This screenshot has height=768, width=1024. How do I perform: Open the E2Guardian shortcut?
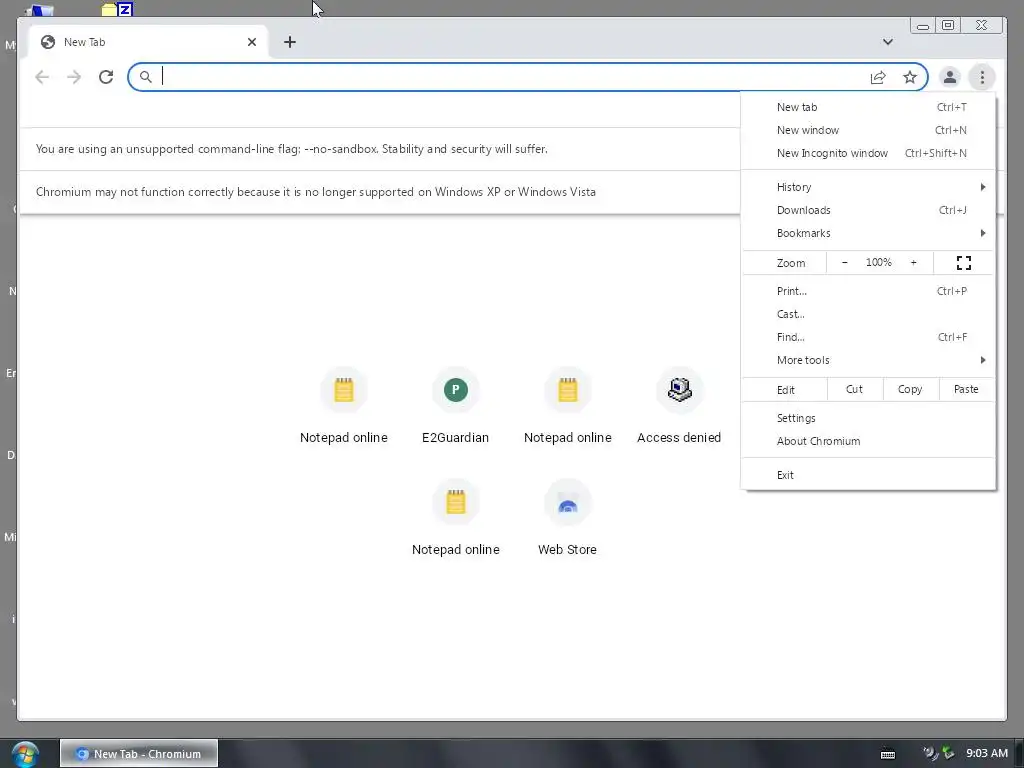(455, 406)
